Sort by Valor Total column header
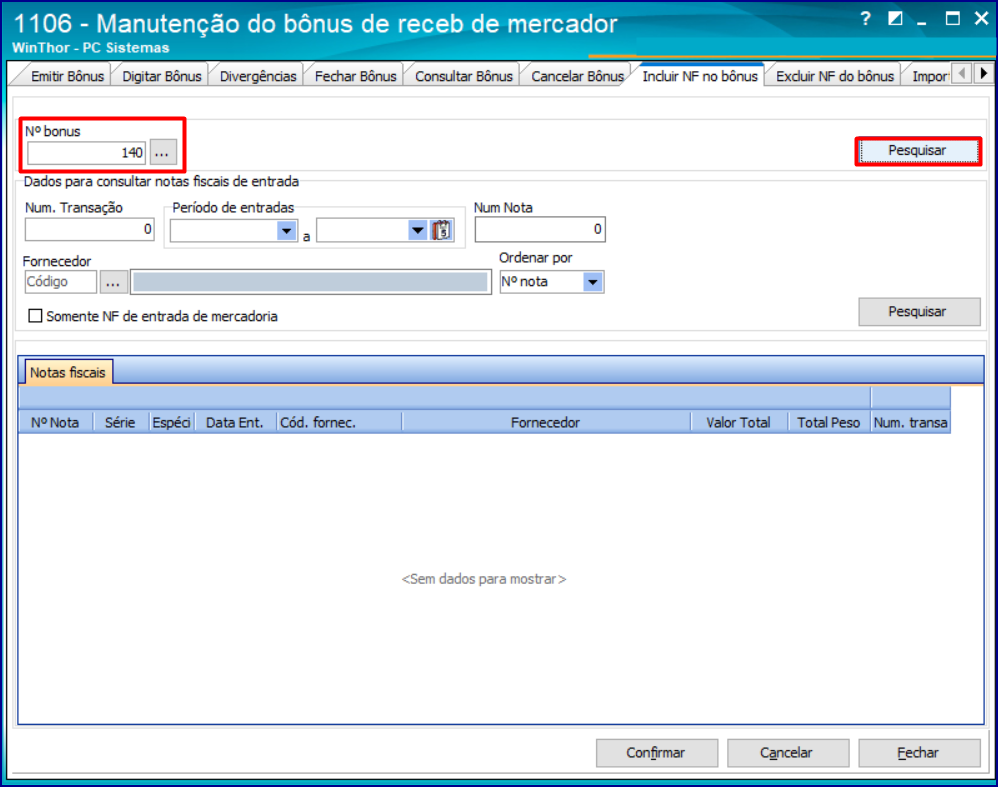The height and width of the screenshot is (787, 998). coord(739,423)
